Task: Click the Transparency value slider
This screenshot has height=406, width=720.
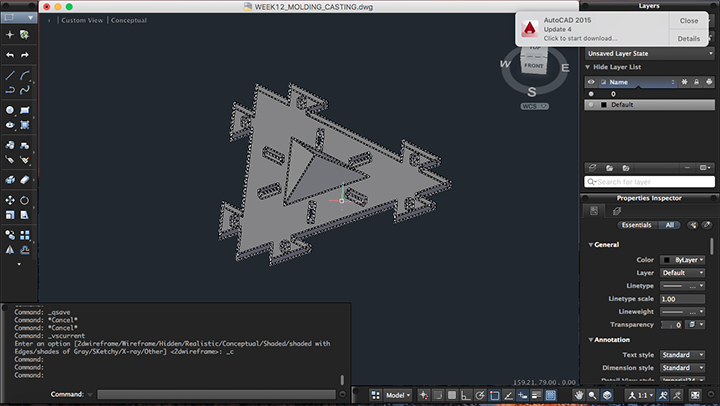Action: click(672, 325)
